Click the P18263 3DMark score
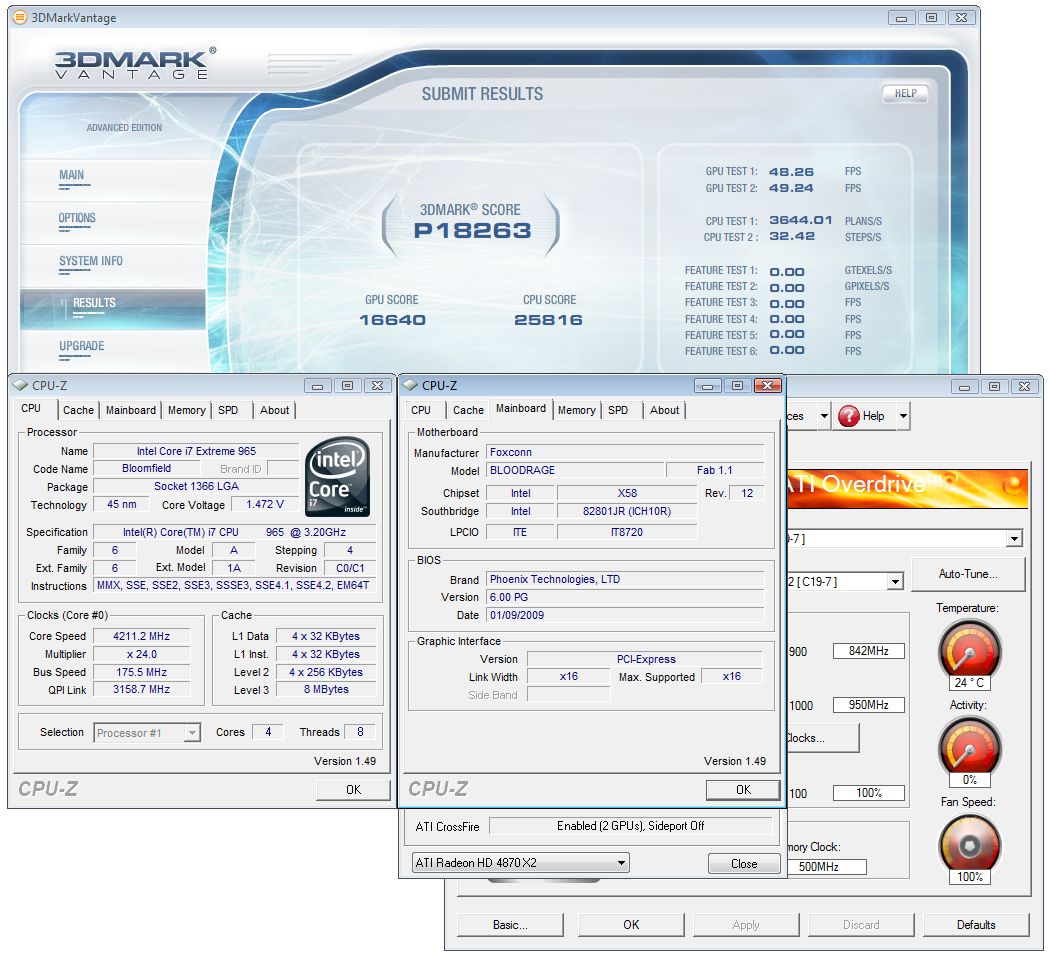This screenshot has height=955, width=1049. point(472,231)
